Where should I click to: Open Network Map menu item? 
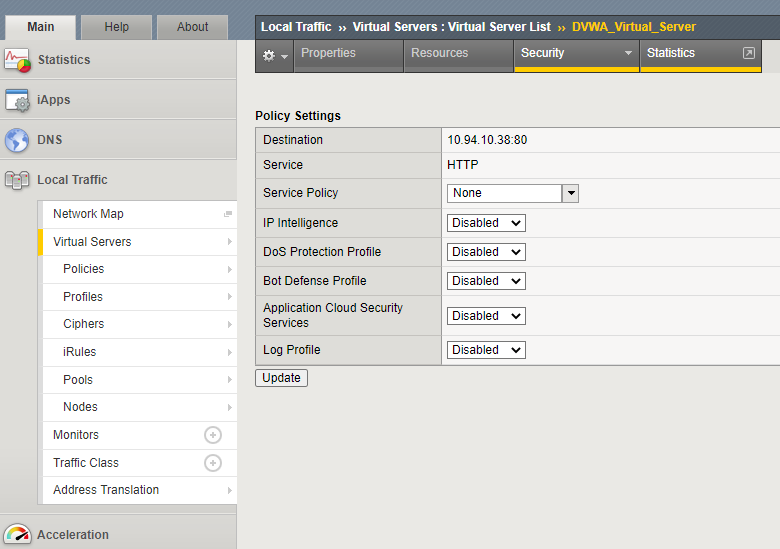point(140,214)
